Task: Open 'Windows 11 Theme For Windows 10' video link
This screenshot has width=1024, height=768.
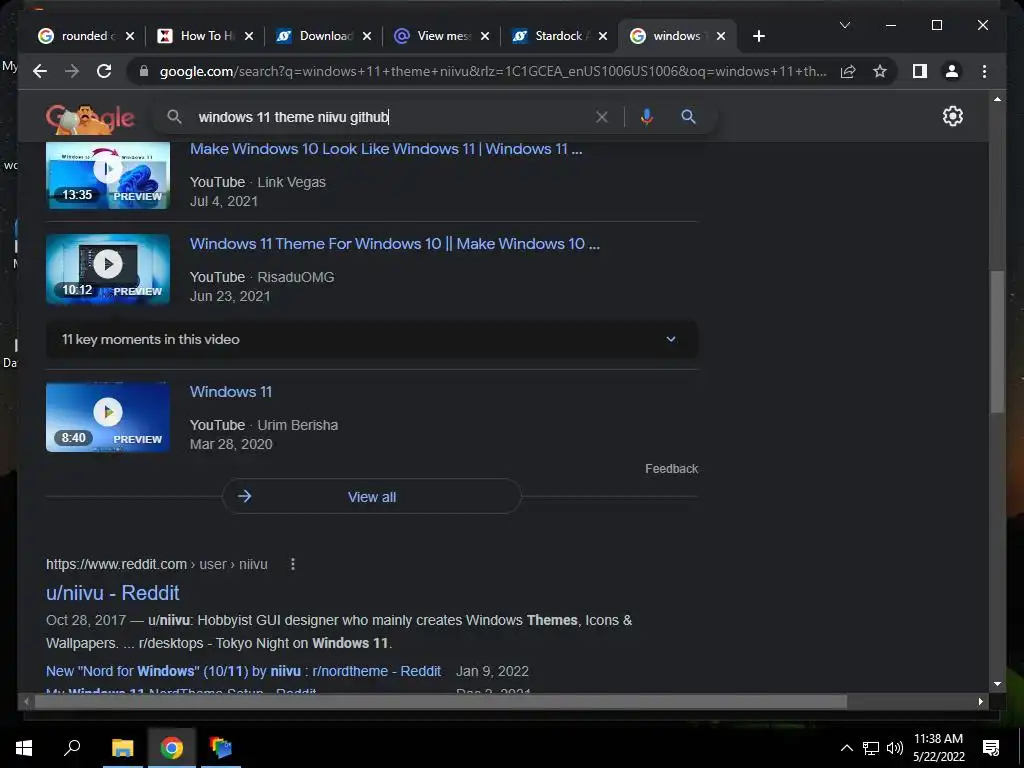Action: (394, 244)
